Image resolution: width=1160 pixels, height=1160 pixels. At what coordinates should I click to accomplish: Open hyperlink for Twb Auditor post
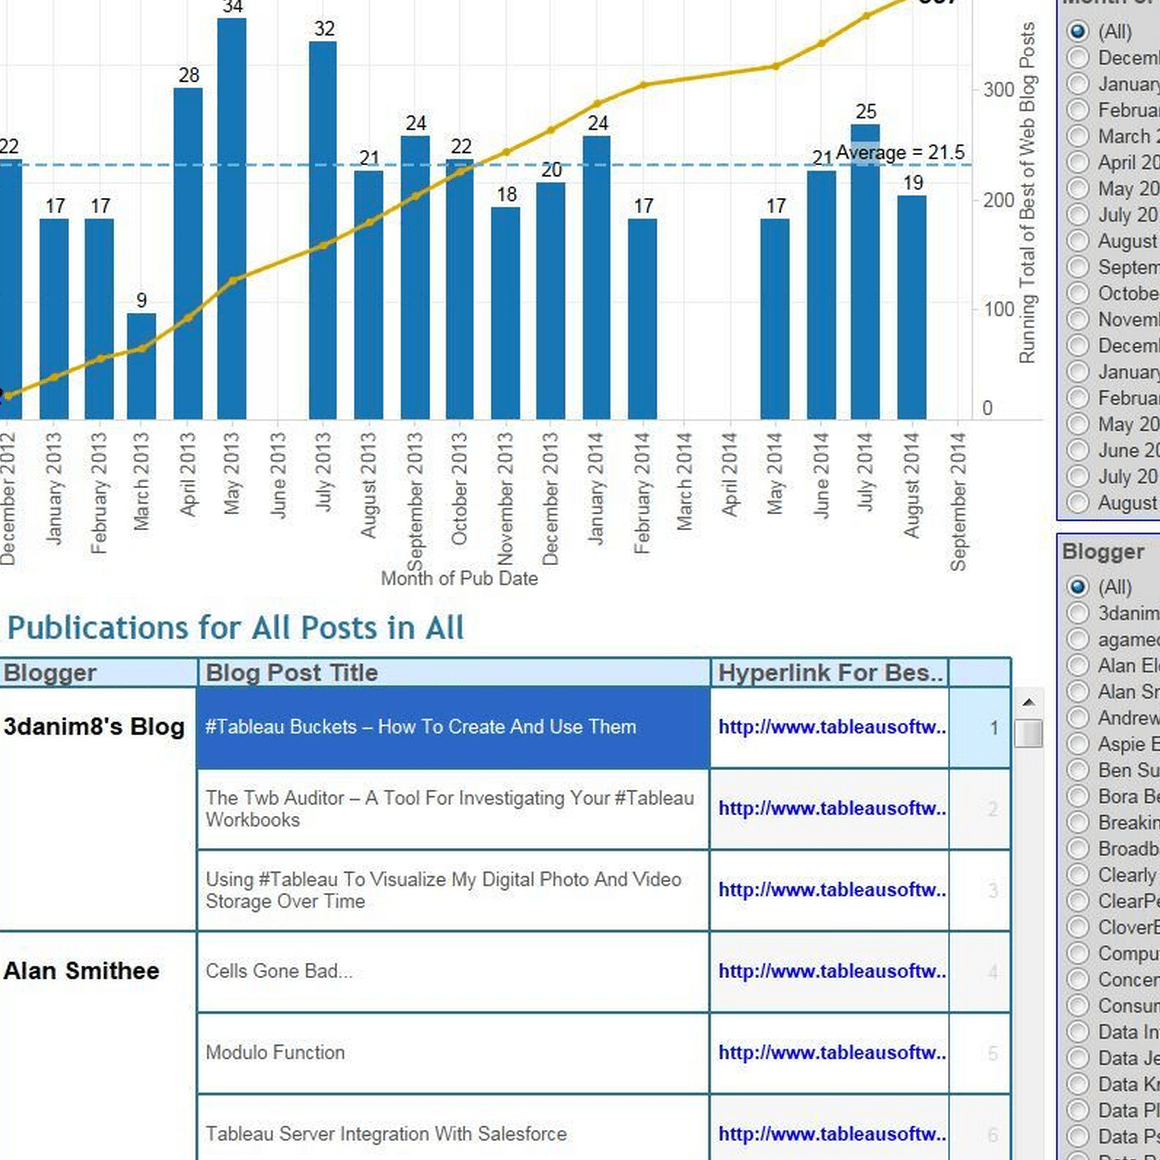tap(831, 808)
